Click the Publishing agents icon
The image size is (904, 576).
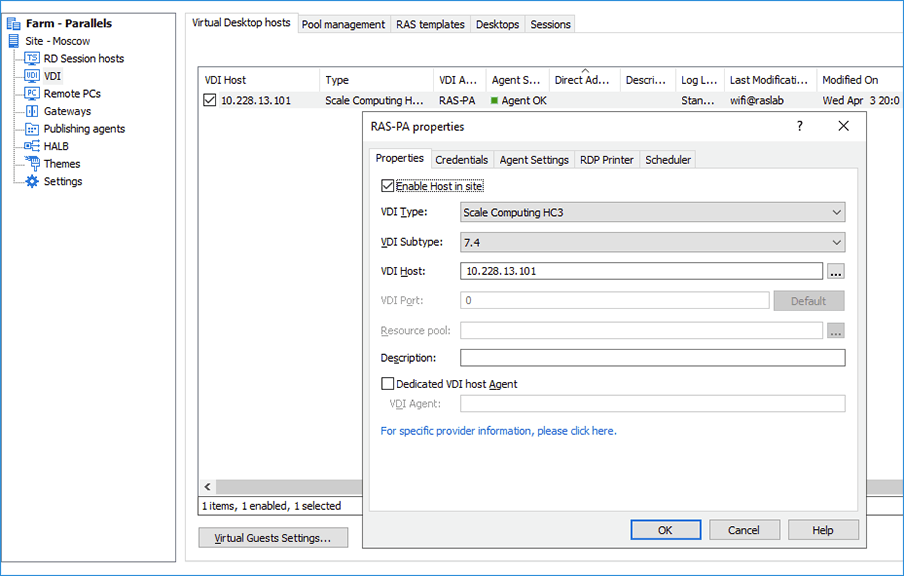pos(32,129)
